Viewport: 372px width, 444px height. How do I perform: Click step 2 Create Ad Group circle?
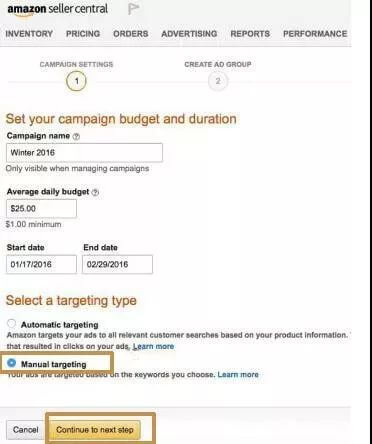click(x=218, y=81)
